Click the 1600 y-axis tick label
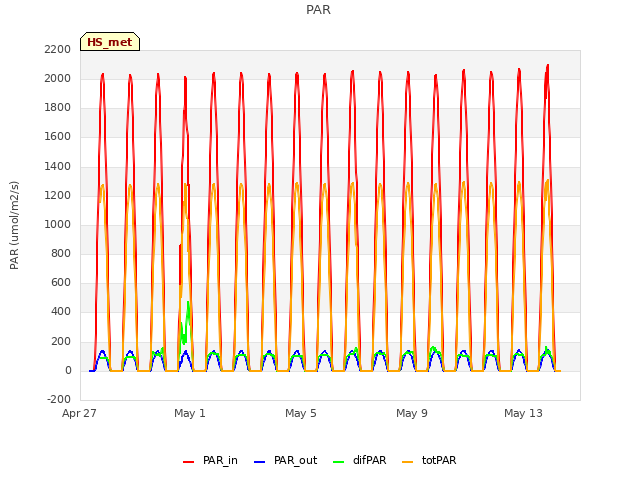This screenshot has height=480, width=640. [x=58, y=136]
